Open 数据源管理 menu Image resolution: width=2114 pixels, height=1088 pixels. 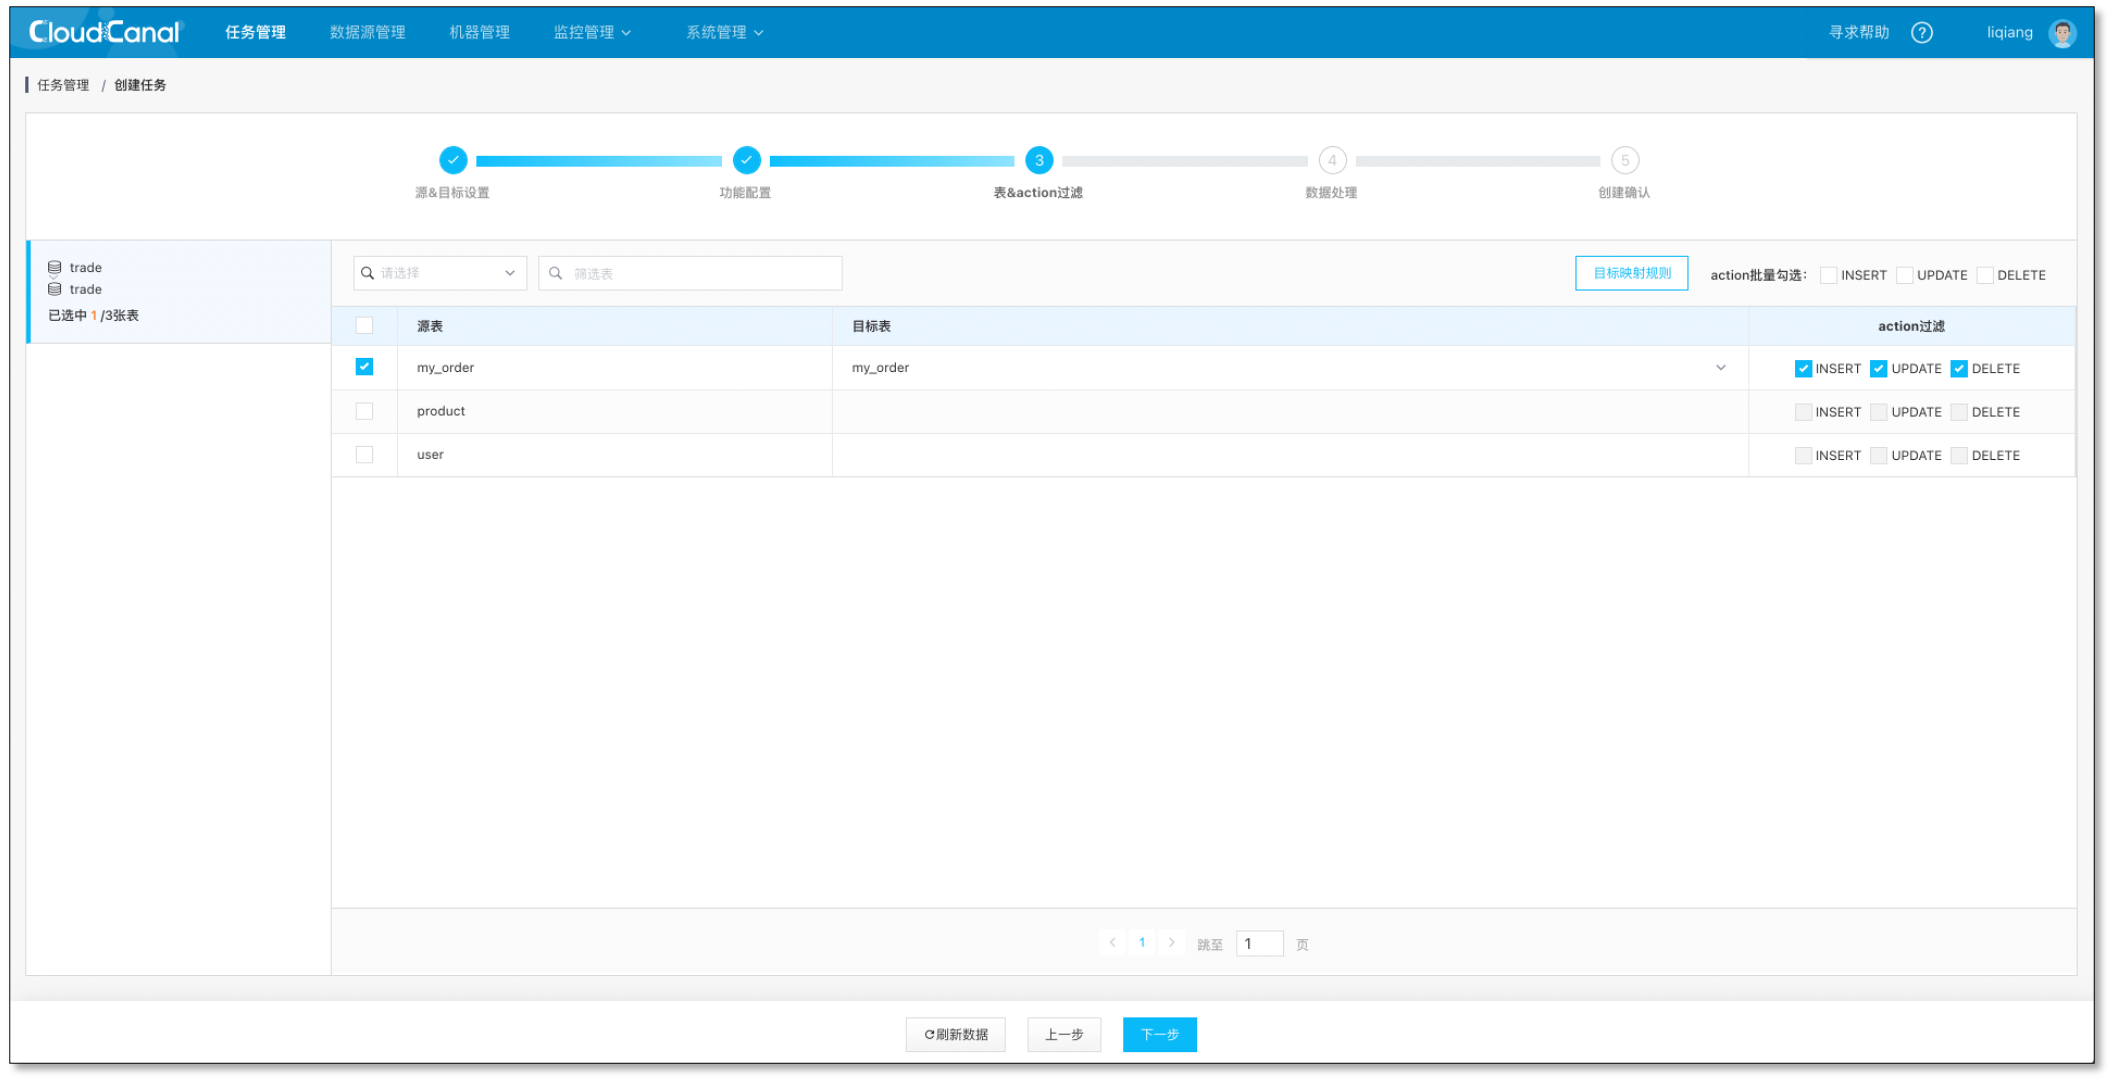pos(367,32)
